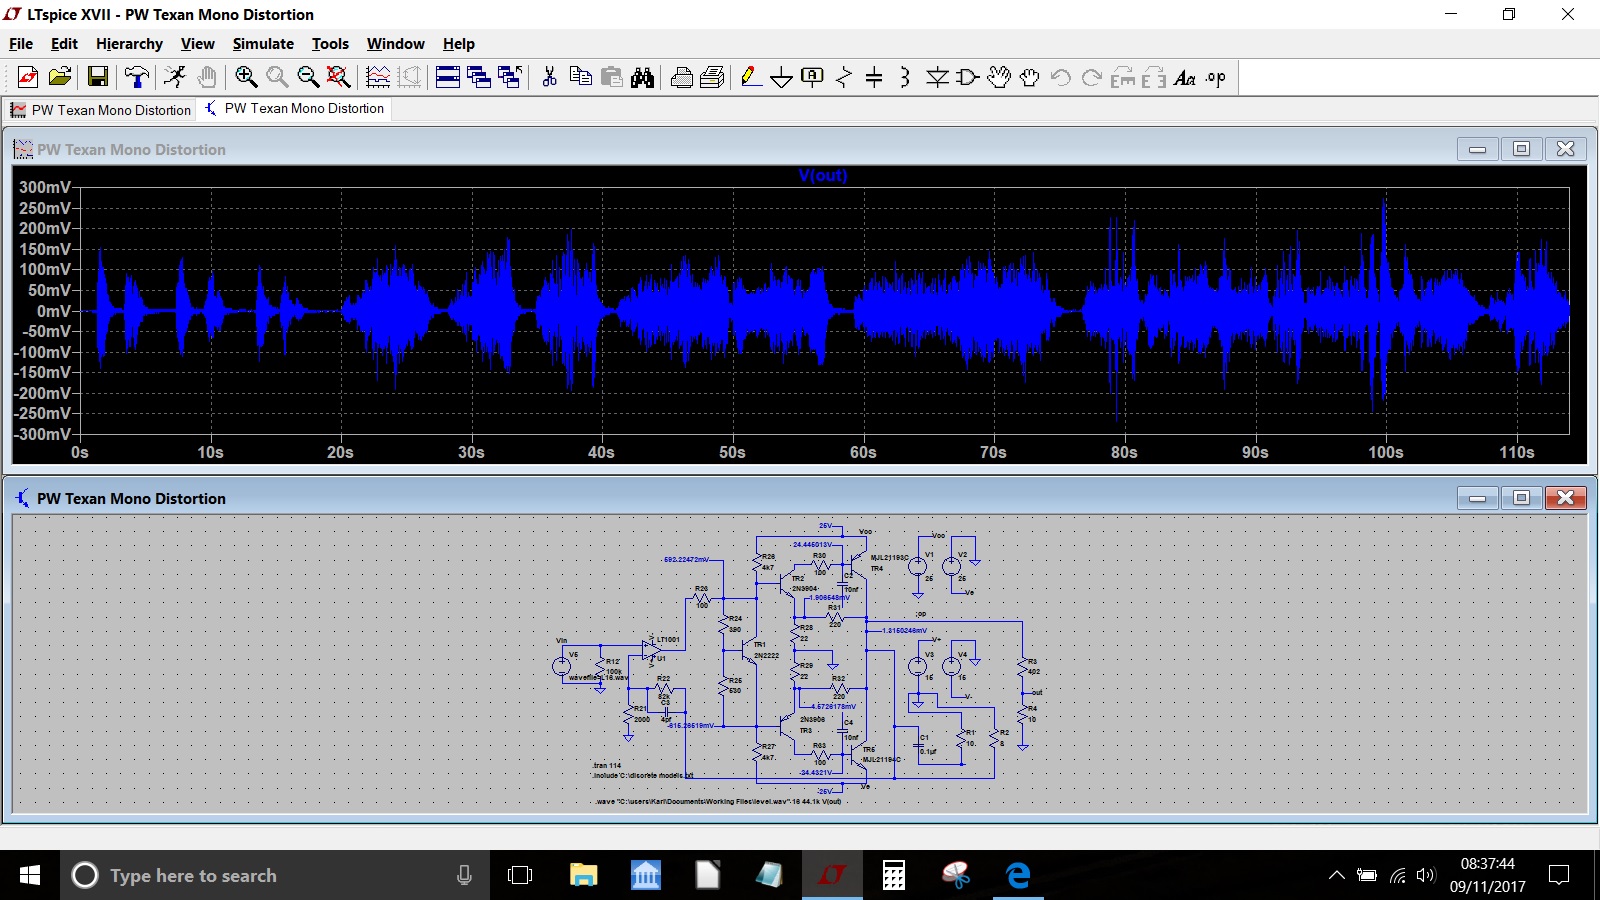Switch to the schematic PW Texan Mono Distortion tab
The image size is (1600, 900).
(294, 108)
